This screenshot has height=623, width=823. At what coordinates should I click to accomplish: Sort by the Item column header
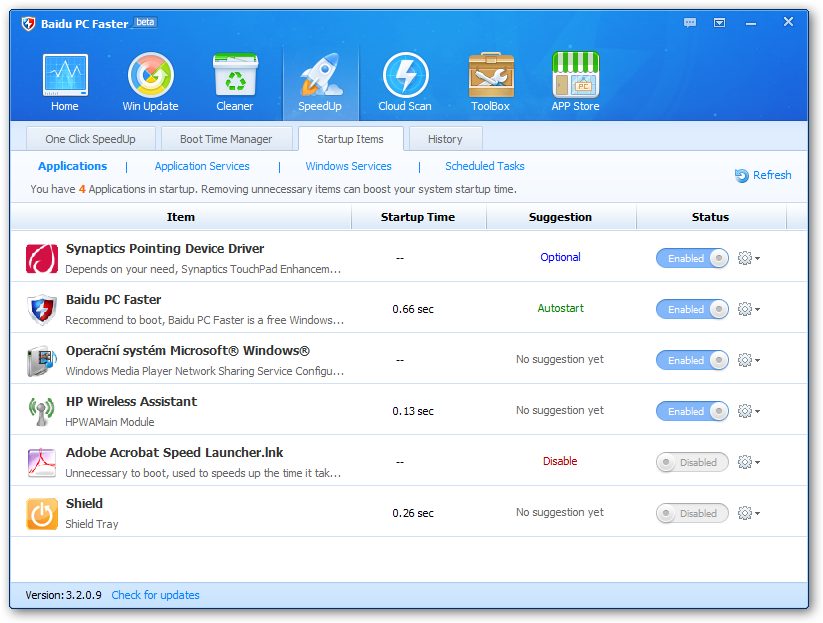click(181, 217)
